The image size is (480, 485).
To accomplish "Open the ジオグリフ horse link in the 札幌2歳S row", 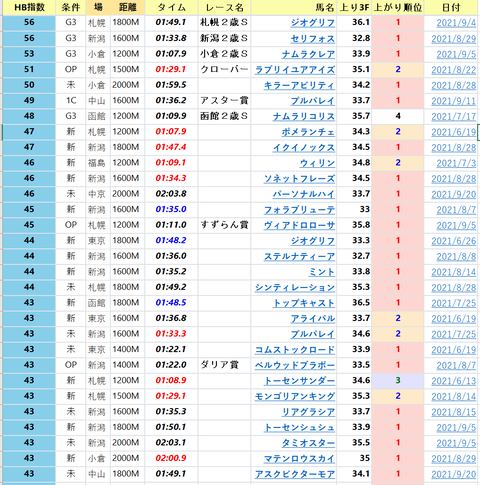I will [313, 23].
